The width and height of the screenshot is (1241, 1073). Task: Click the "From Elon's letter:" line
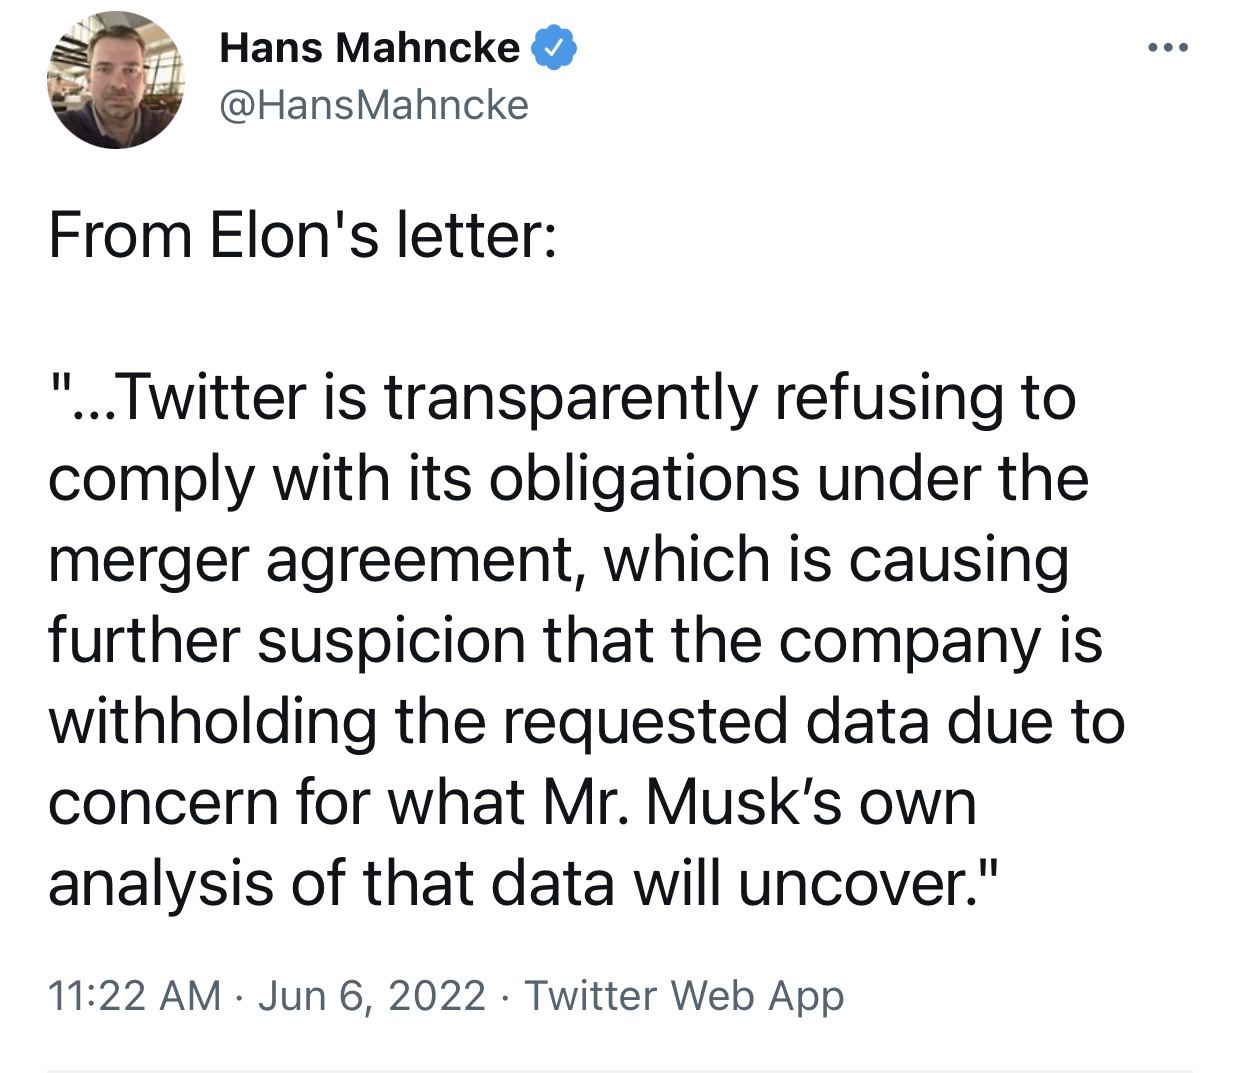click(x=302, y=236)
